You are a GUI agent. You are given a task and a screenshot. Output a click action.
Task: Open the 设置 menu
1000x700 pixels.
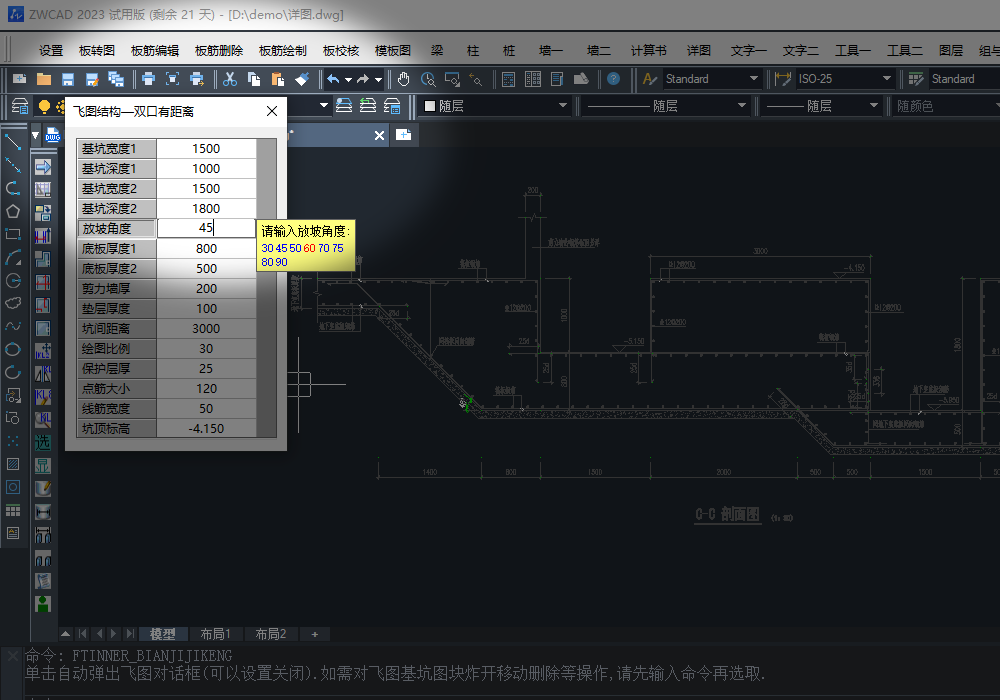[x=51, y=50]
